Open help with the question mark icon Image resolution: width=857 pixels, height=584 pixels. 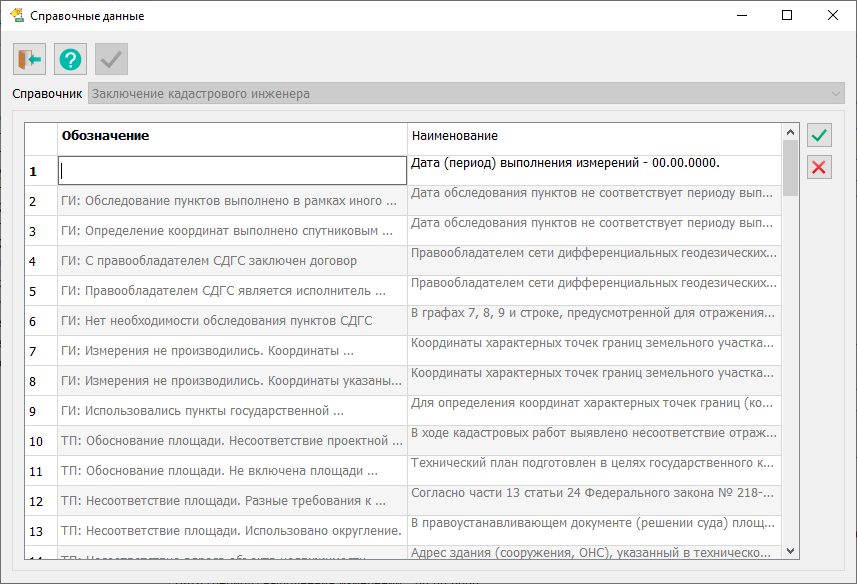click(70, 60)
